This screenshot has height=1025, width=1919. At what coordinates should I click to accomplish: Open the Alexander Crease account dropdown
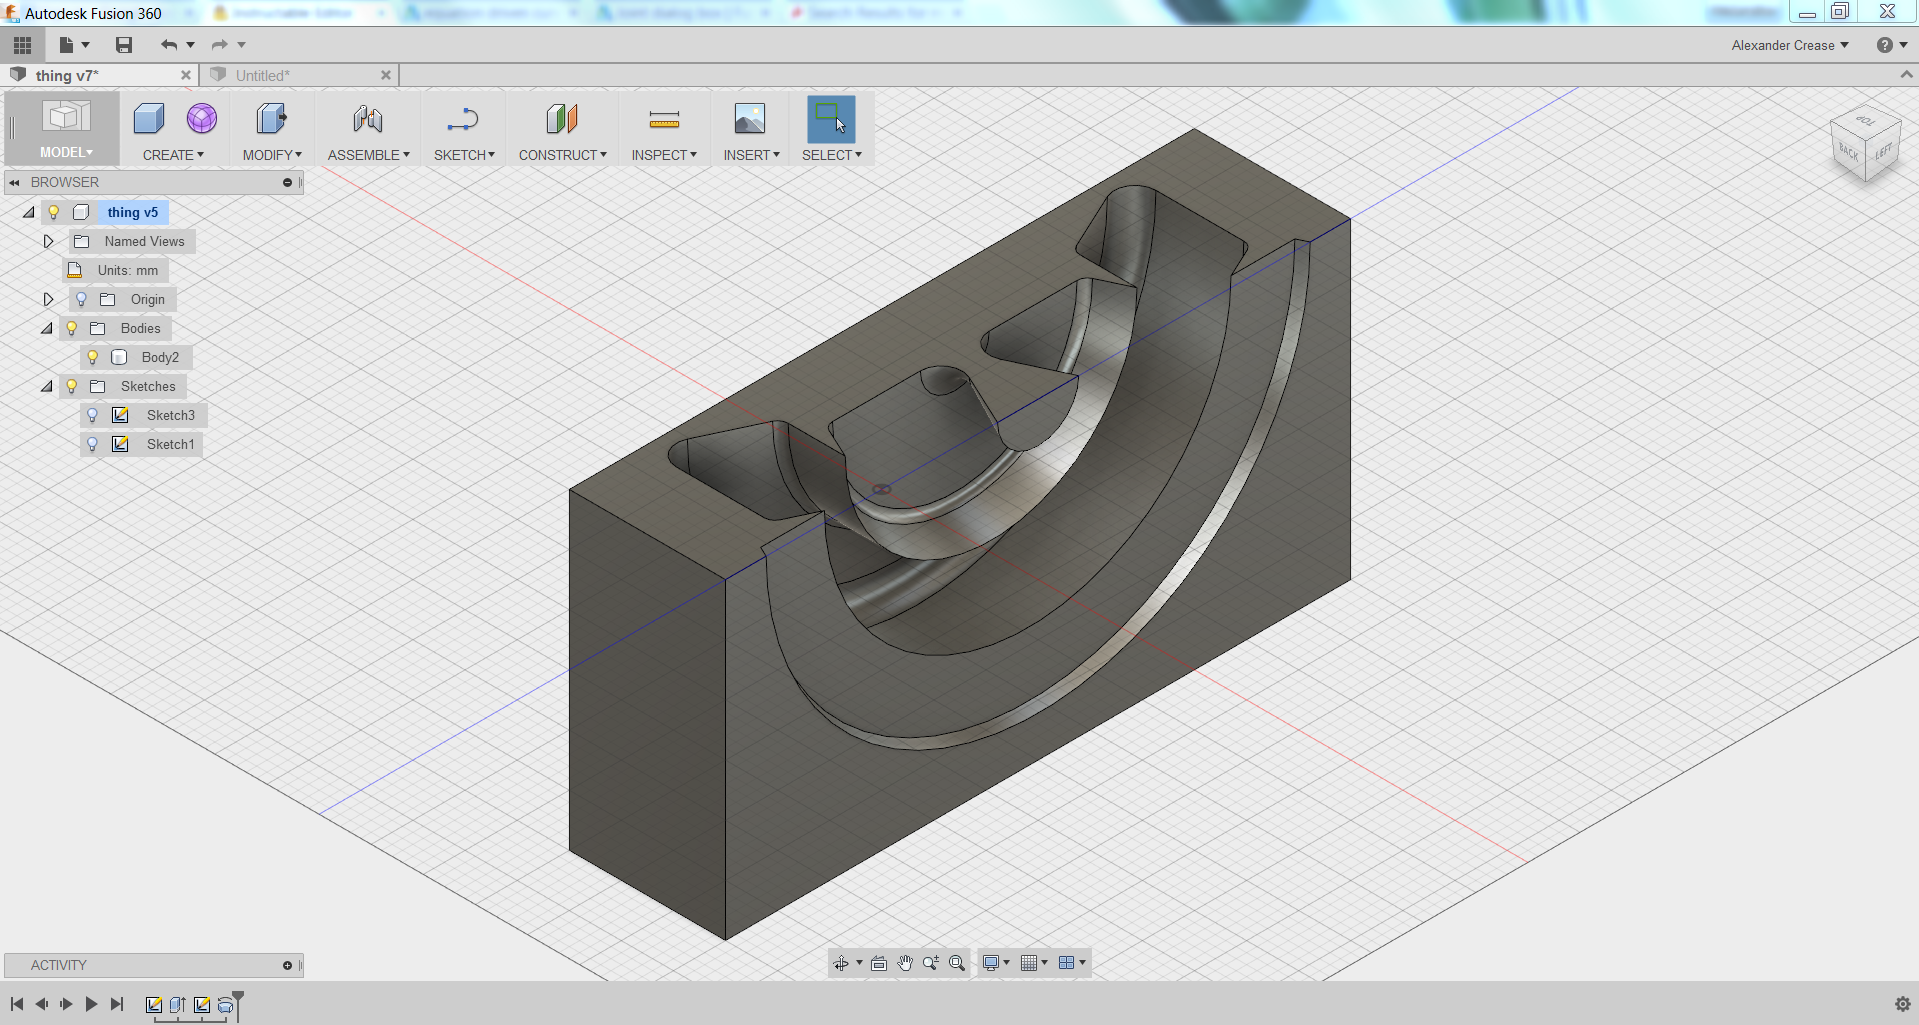pos(1790,45)
